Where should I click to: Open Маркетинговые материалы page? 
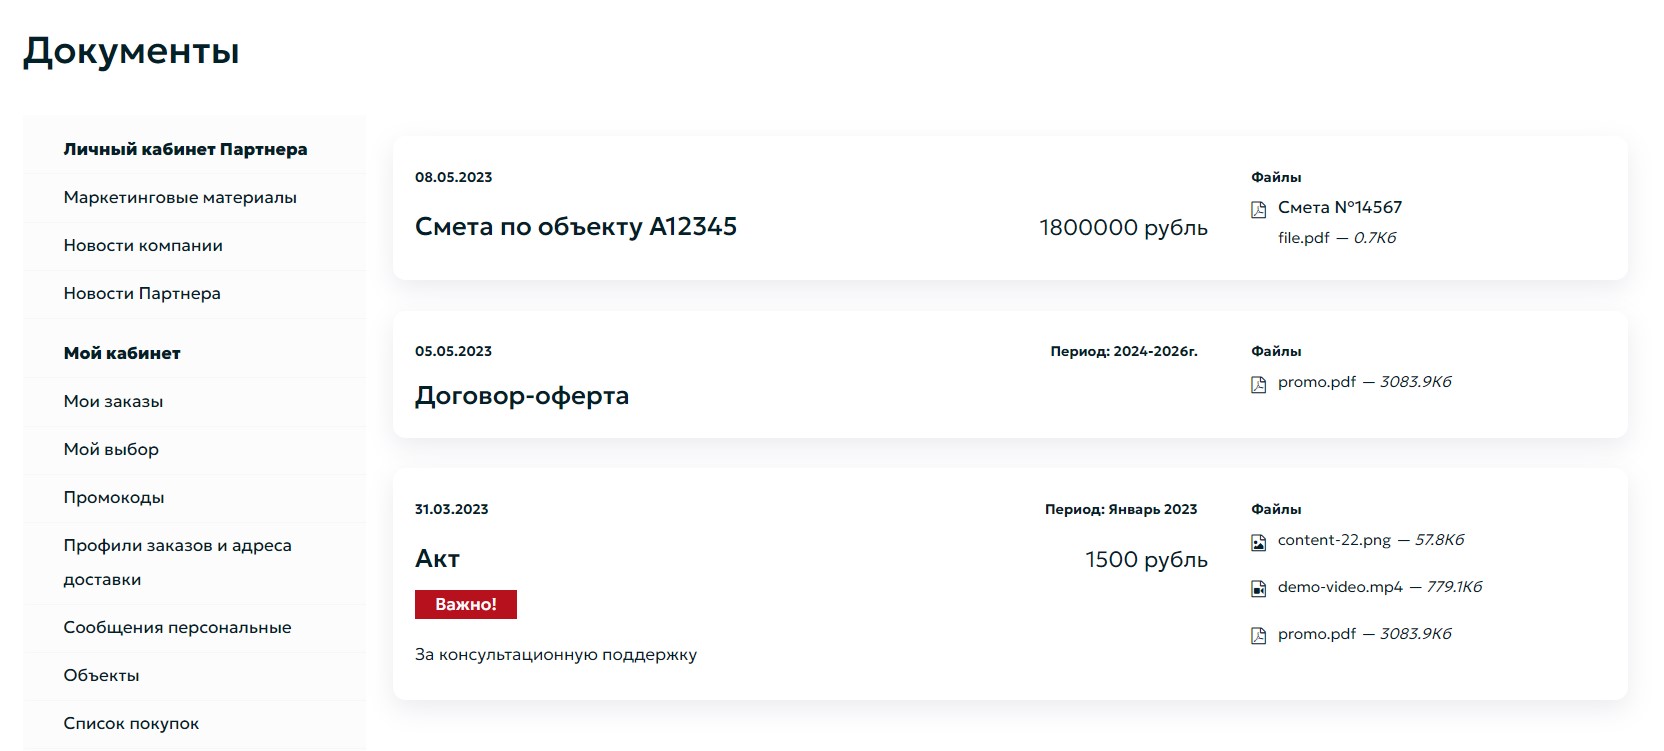pyautogui.click(x=181, y=197)
